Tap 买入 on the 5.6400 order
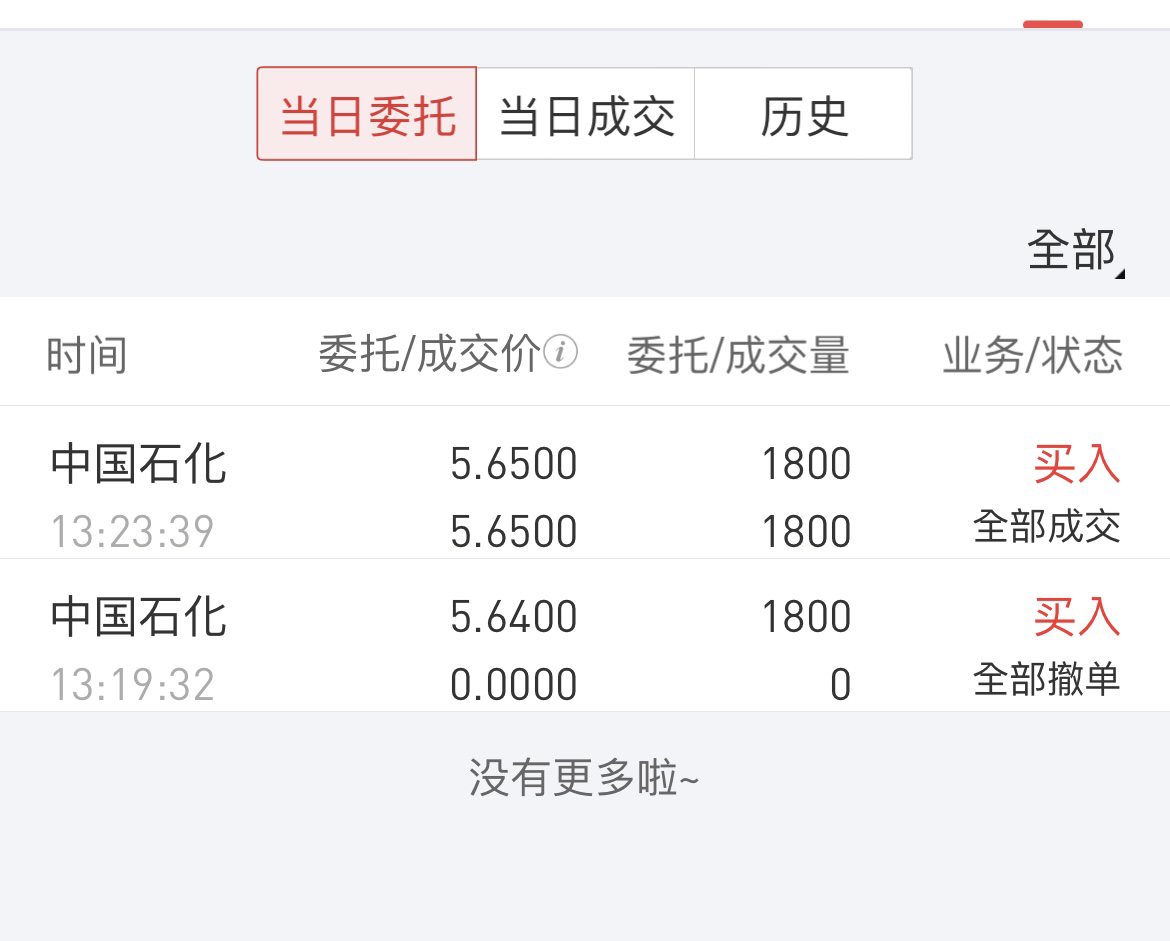This screenshot has height=941, width=1170. 1077,616
